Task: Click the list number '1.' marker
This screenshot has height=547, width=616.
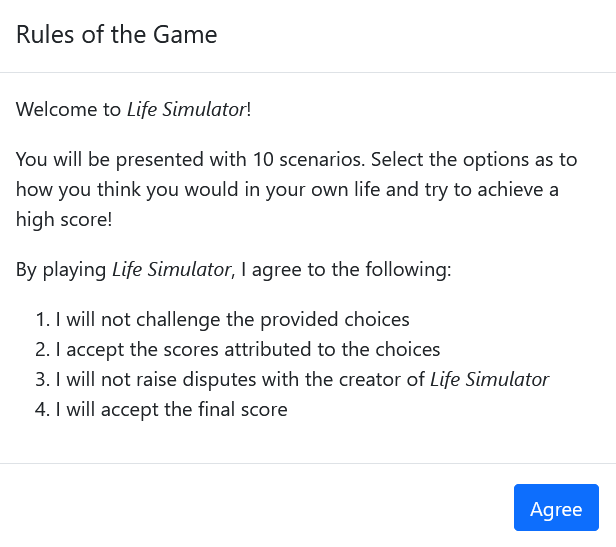Action: [x=43, y=319]
